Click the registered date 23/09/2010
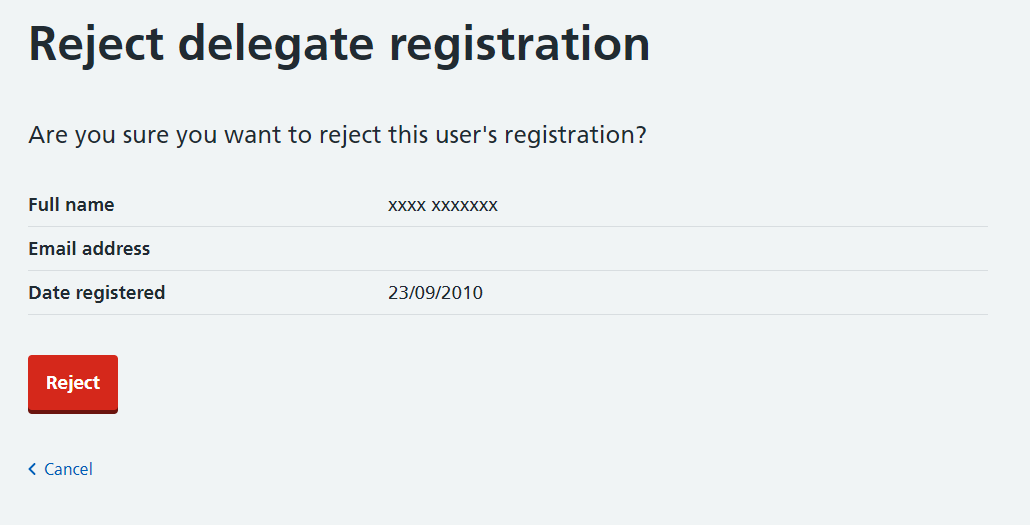This screenshot has height=525, width=1030. tap(435, 293)
